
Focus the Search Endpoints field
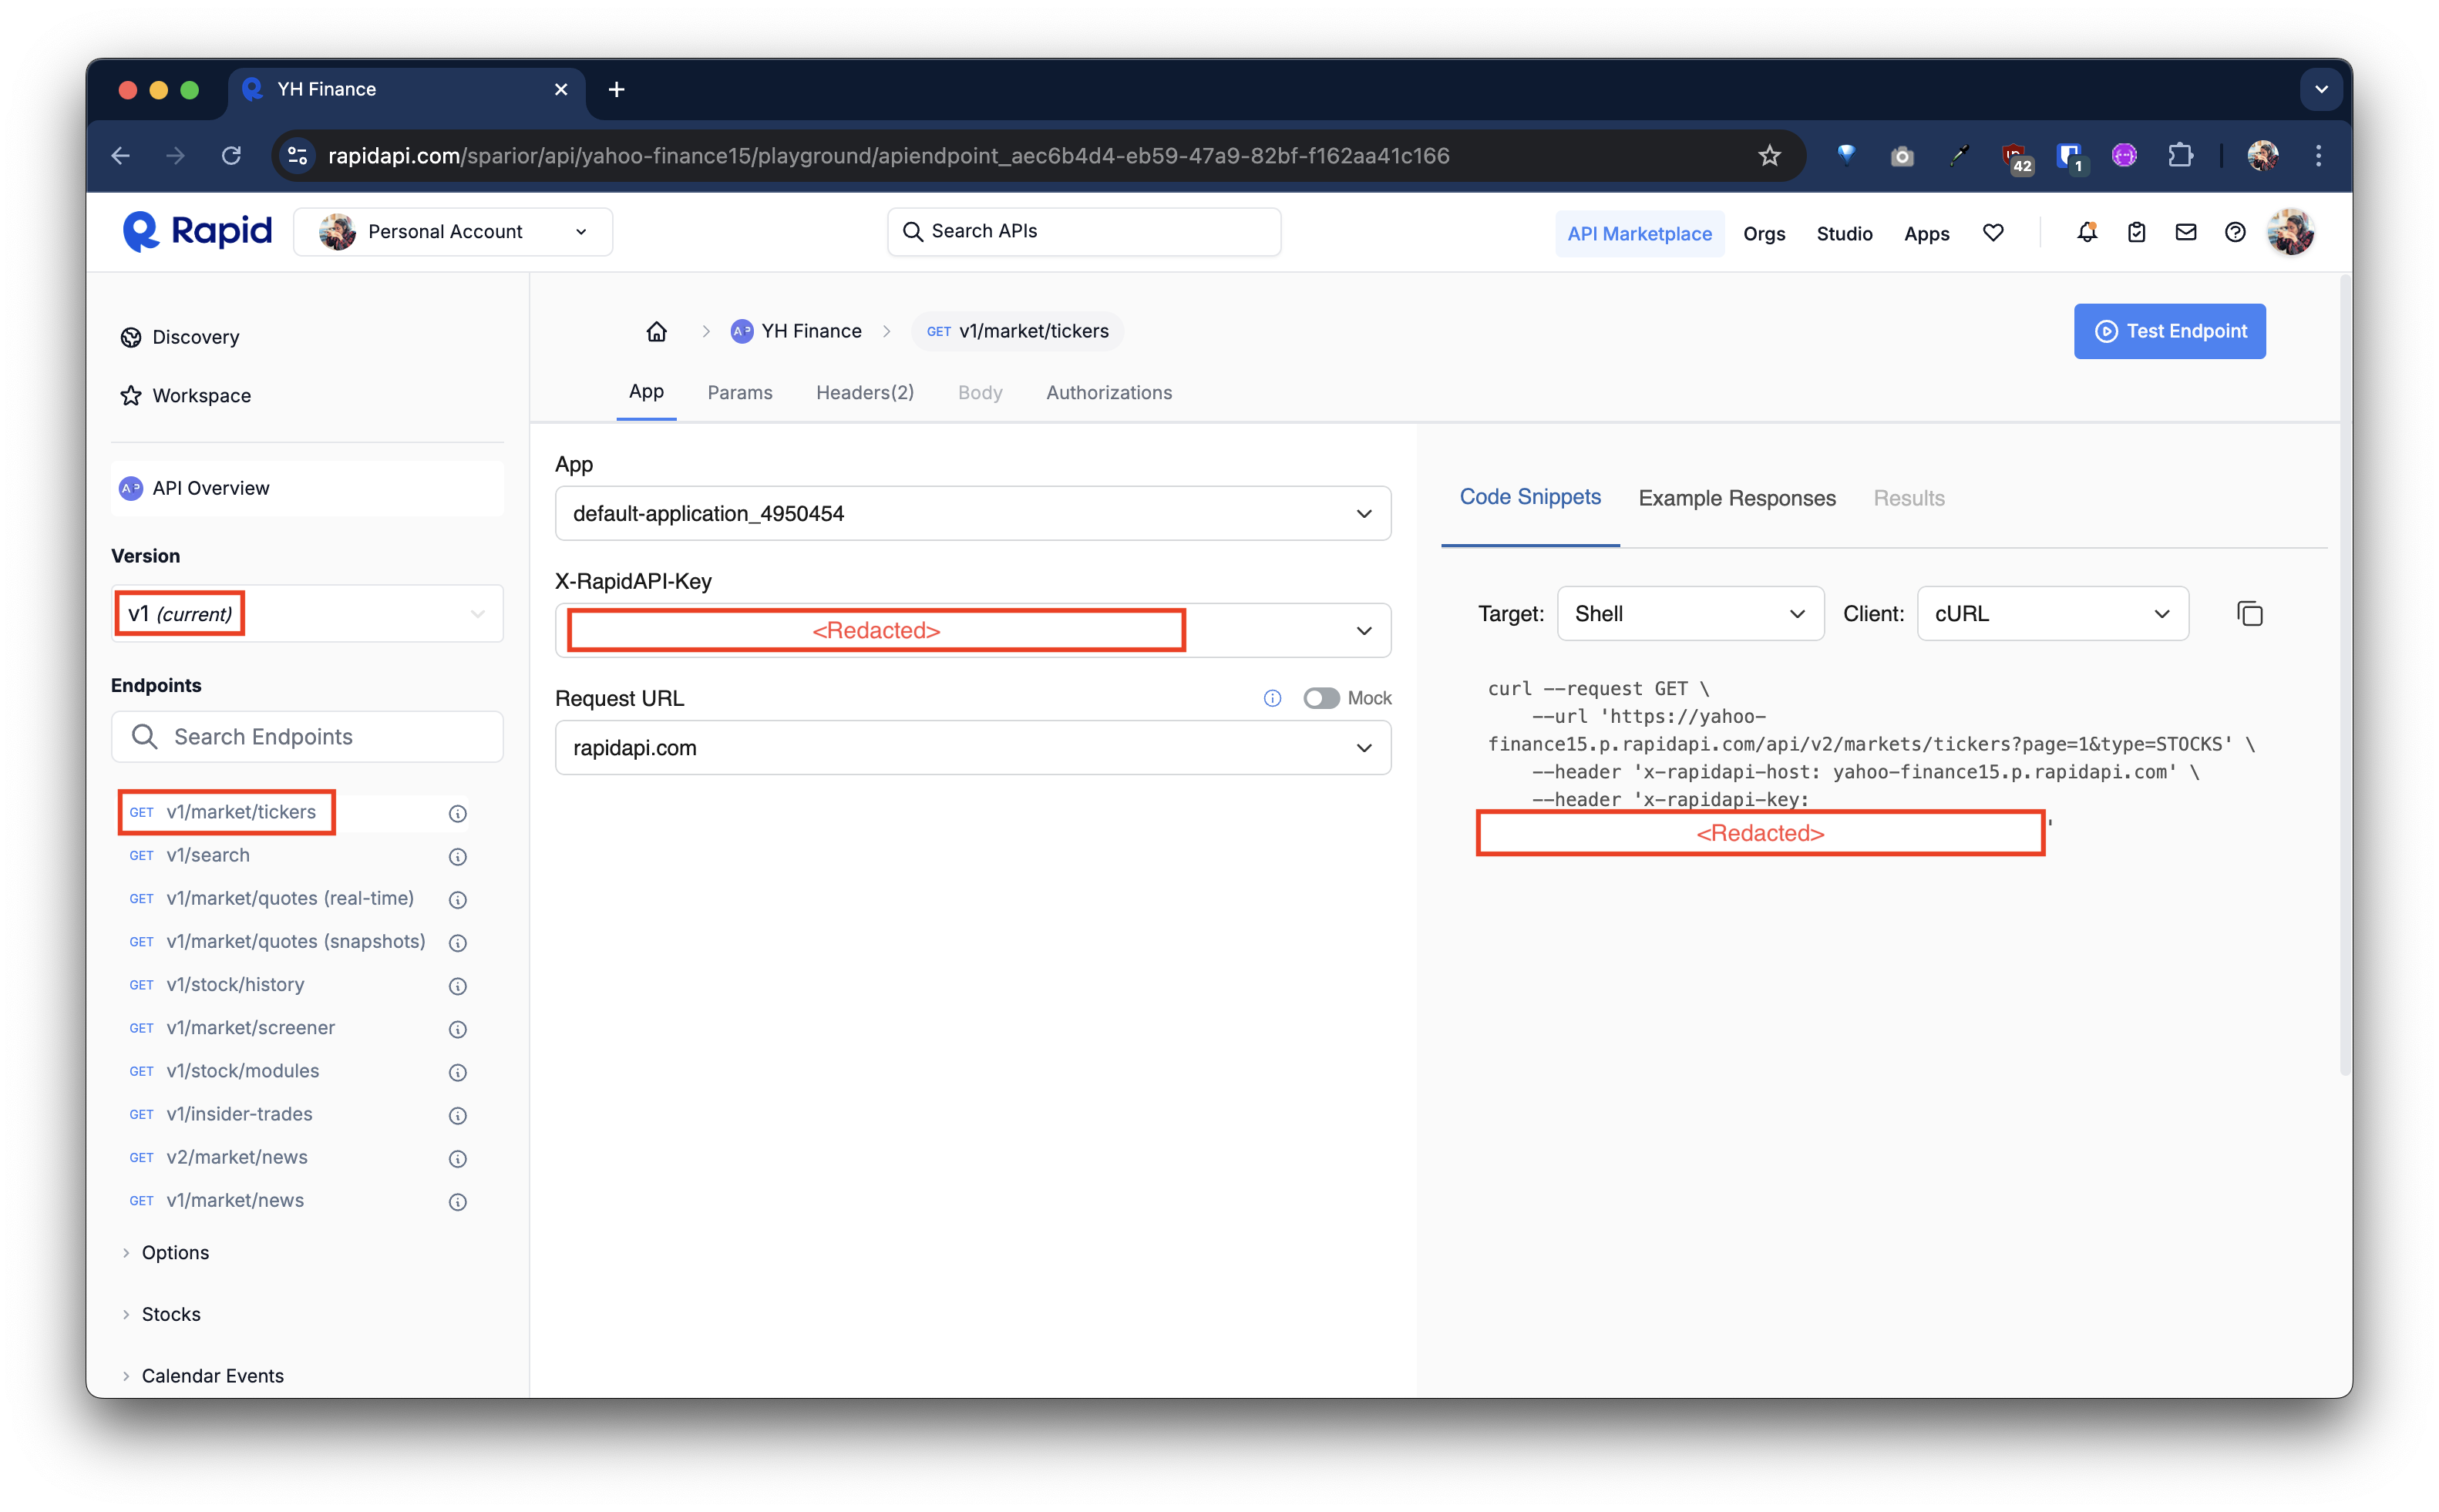(307, 737)
